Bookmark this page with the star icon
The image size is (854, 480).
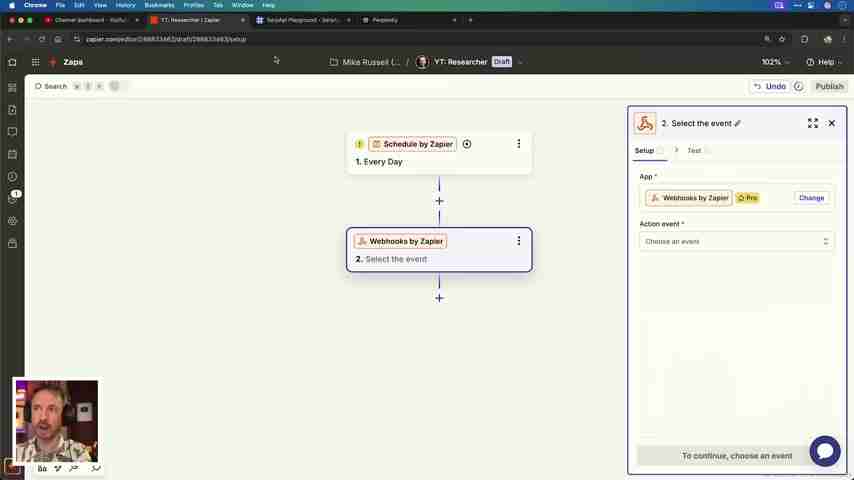pyautogui.click(x=782, y=39)
